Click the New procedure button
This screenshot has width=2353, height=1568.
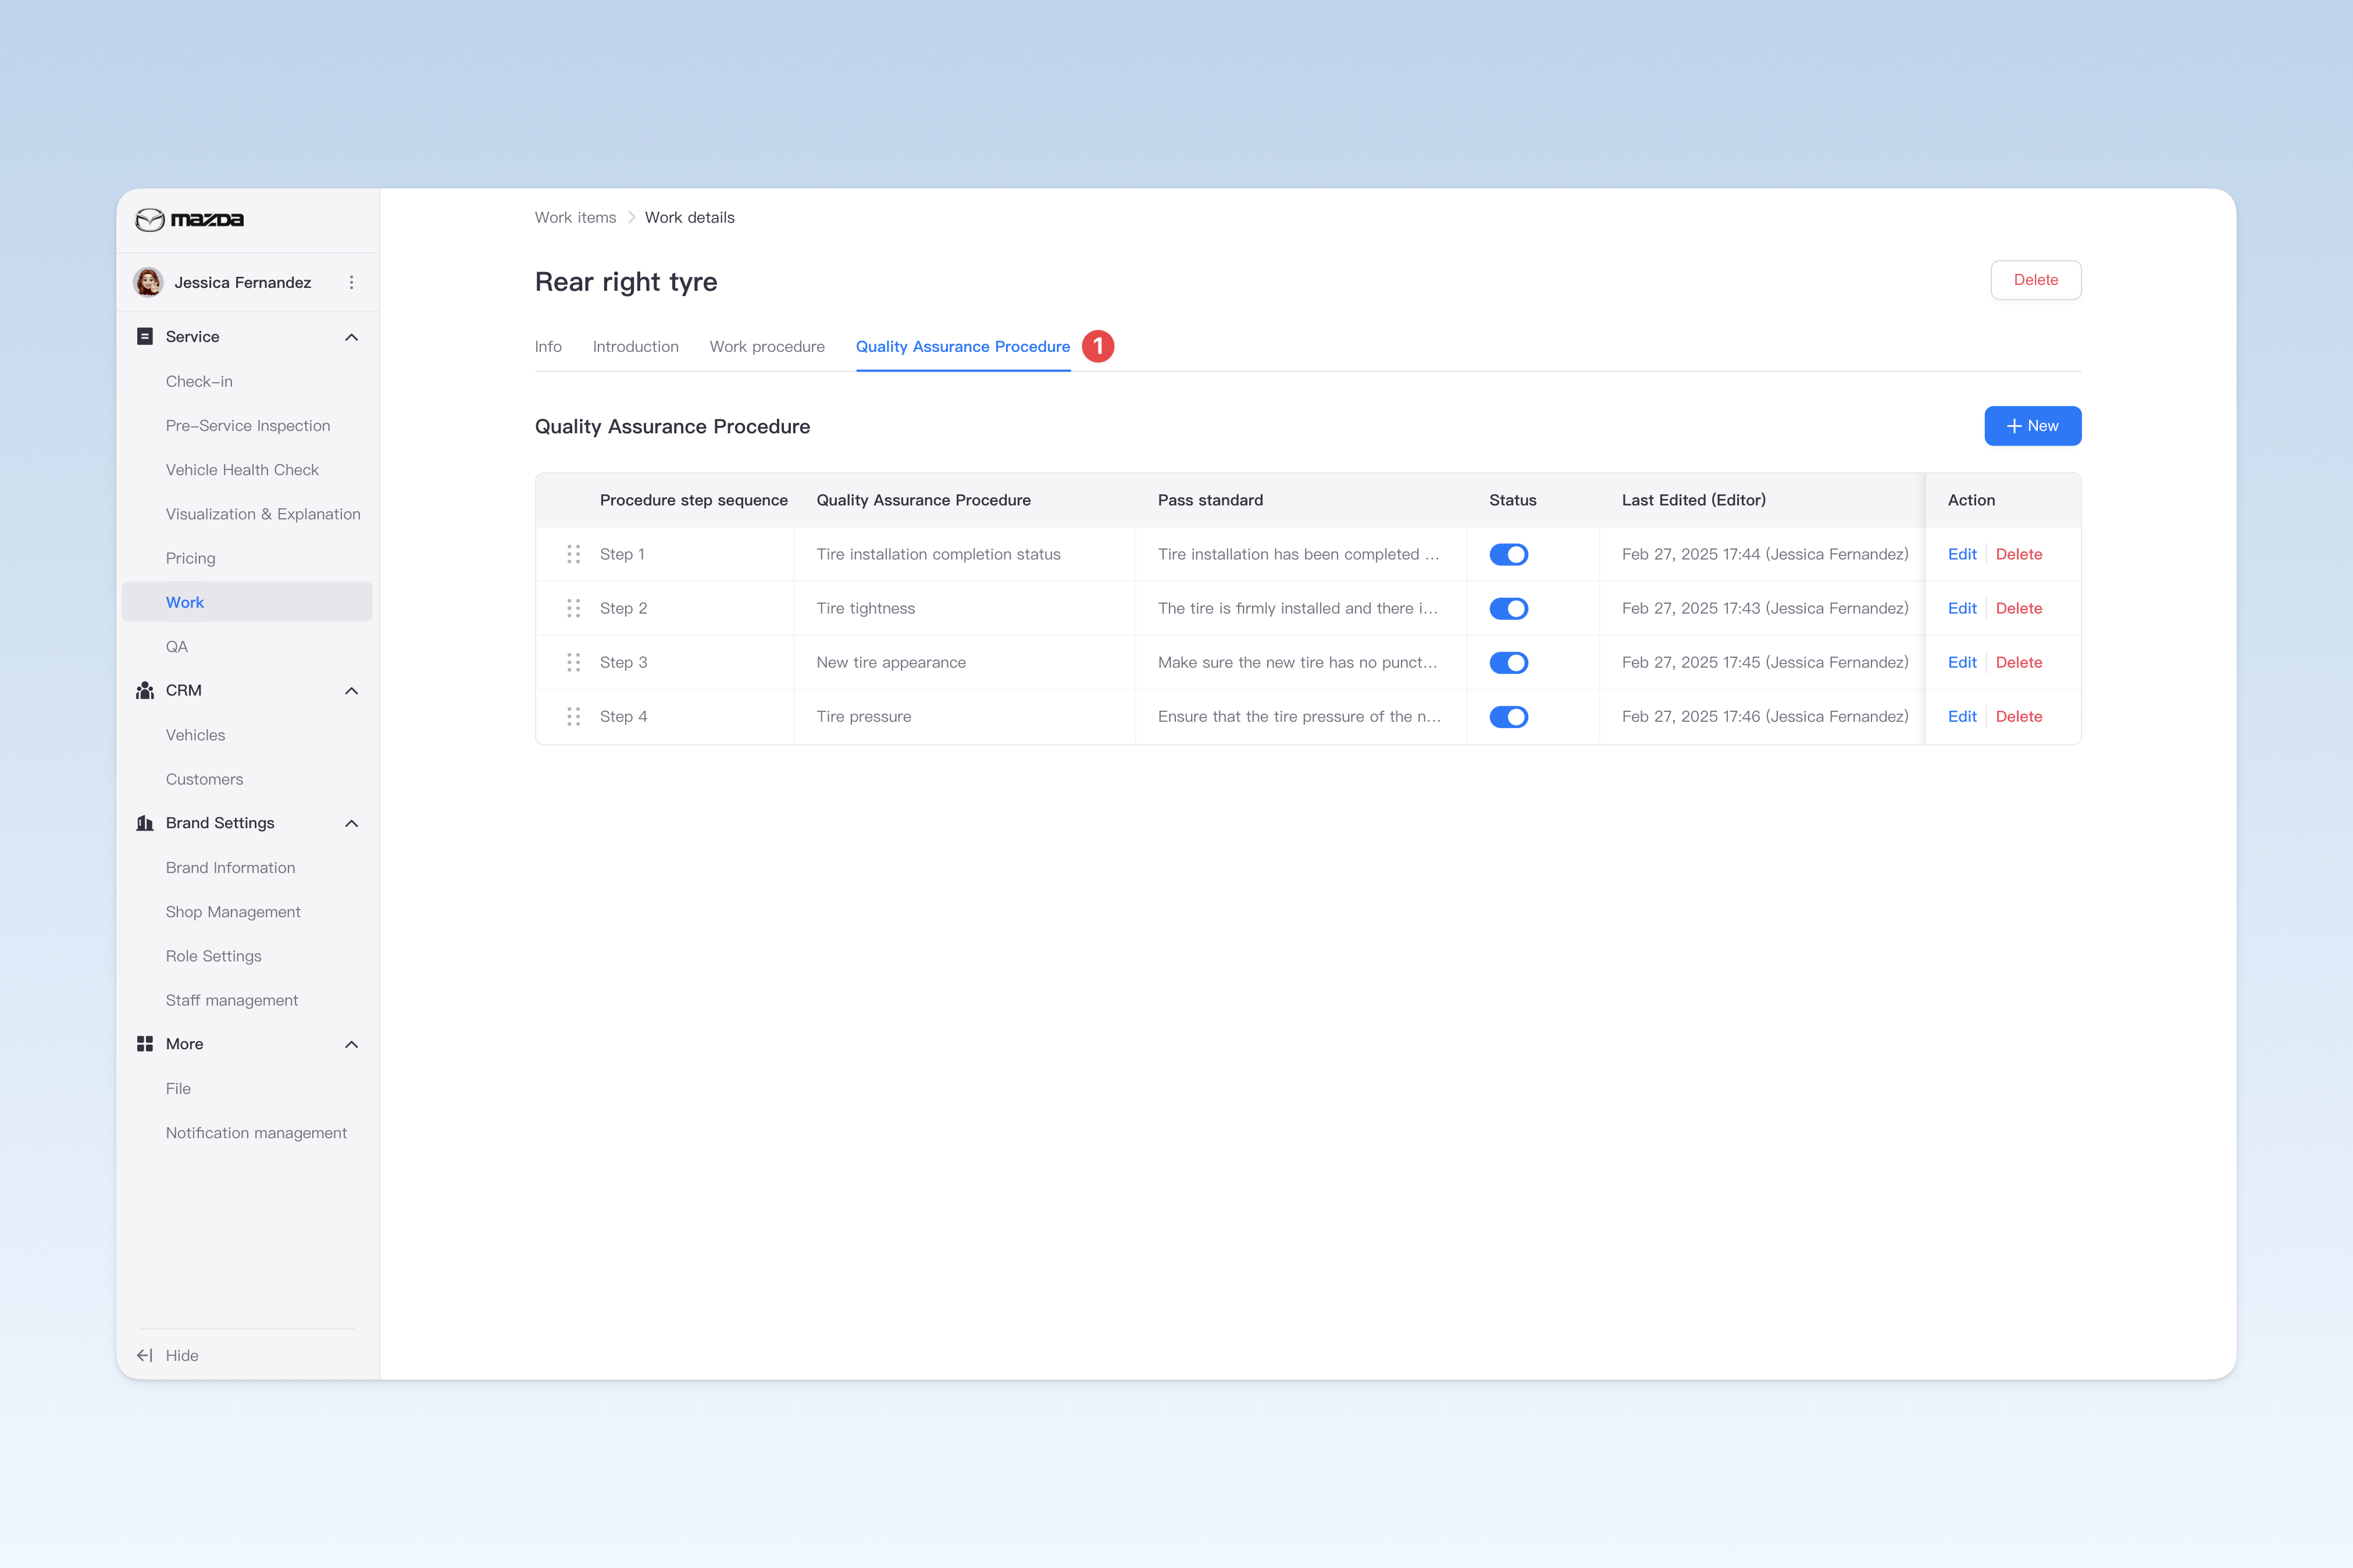pos(2032,426)
